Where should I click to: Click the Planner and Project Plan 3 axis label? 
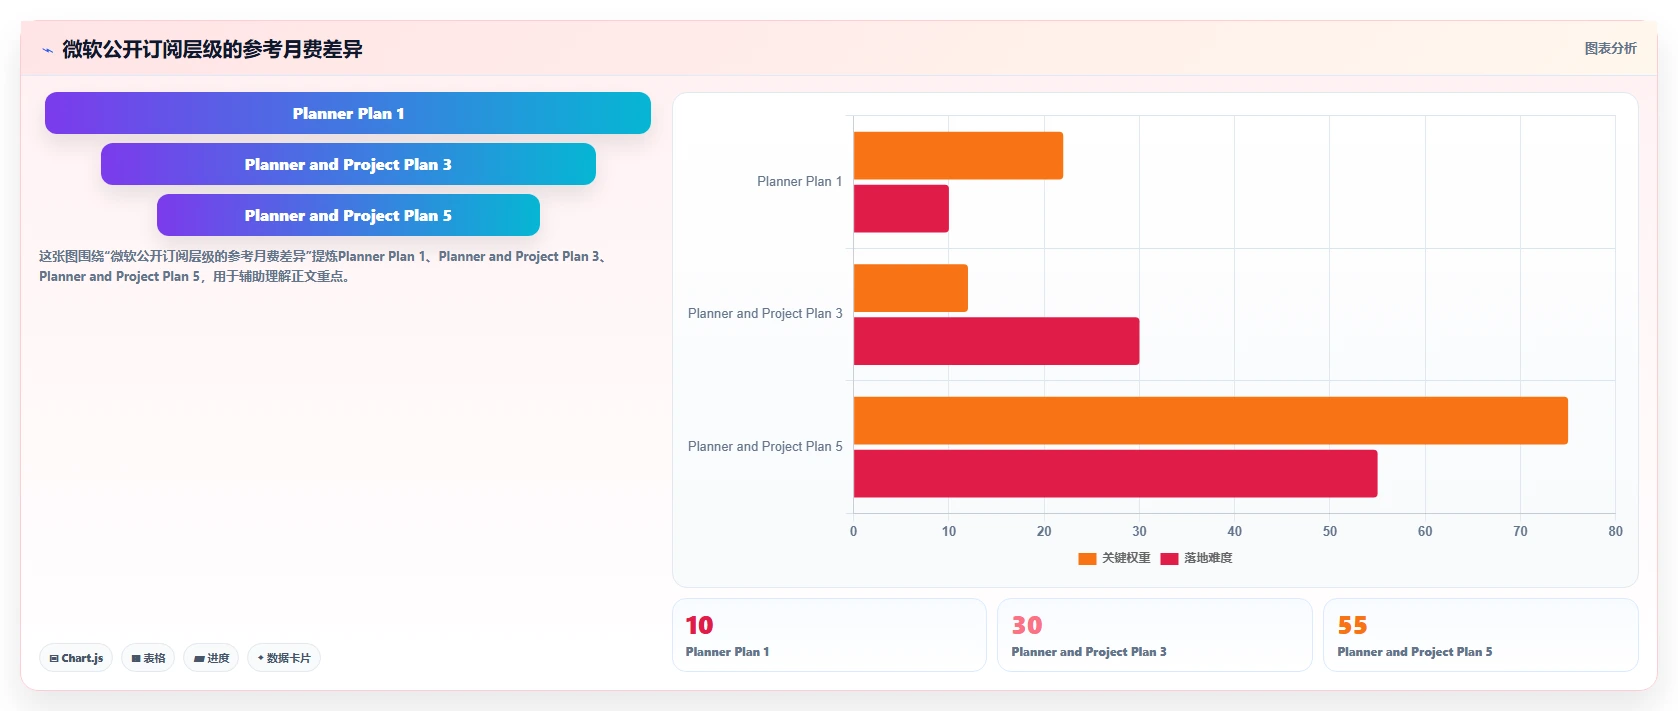(765, 314)
